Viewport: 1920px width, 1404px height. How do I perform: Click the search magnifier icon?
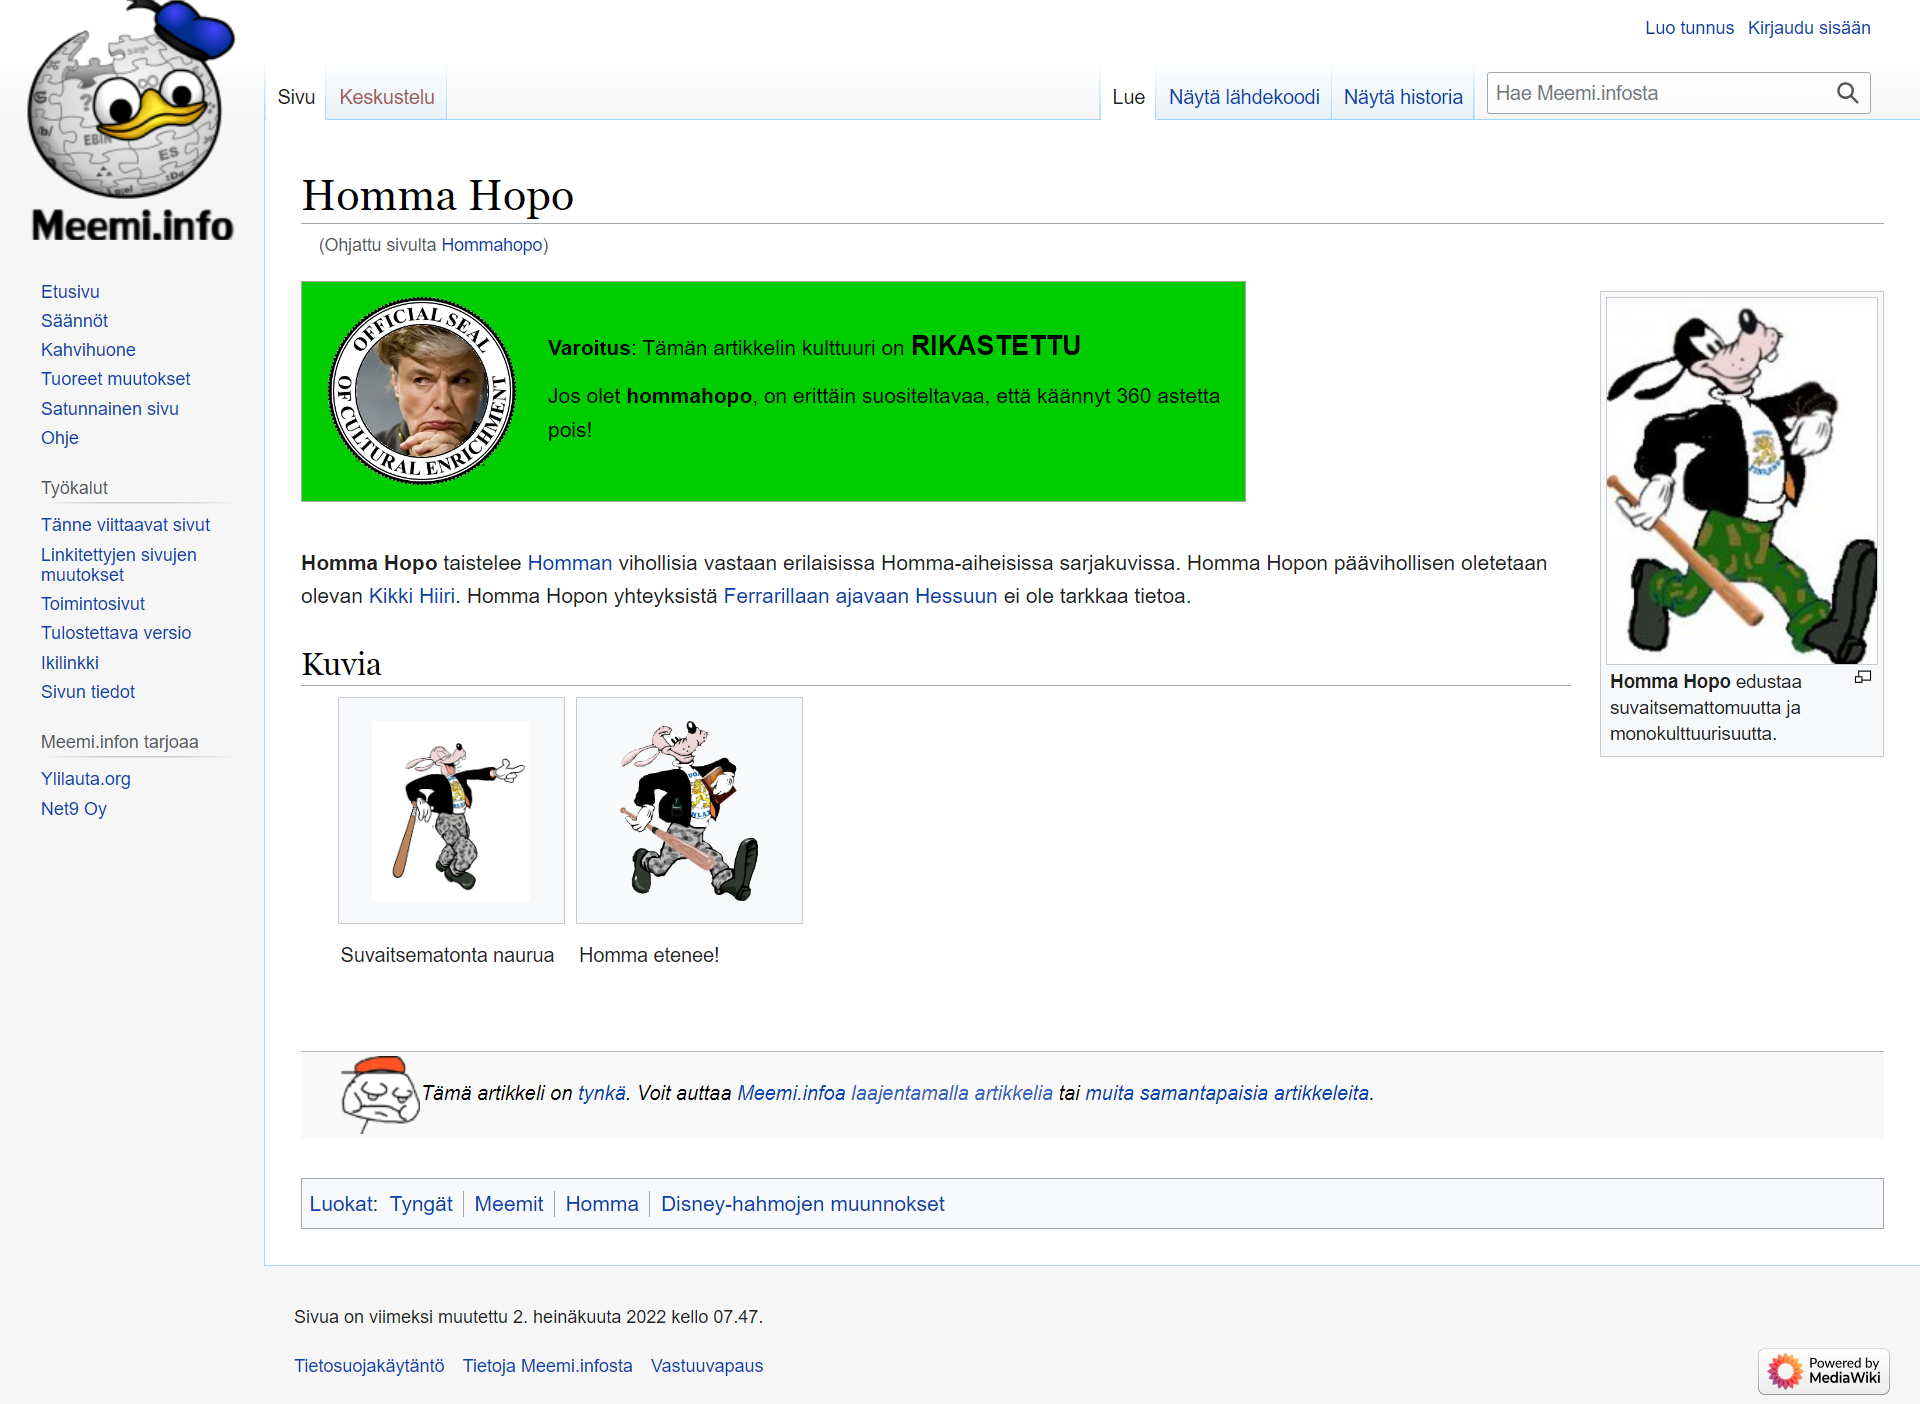click(1847, 93)
